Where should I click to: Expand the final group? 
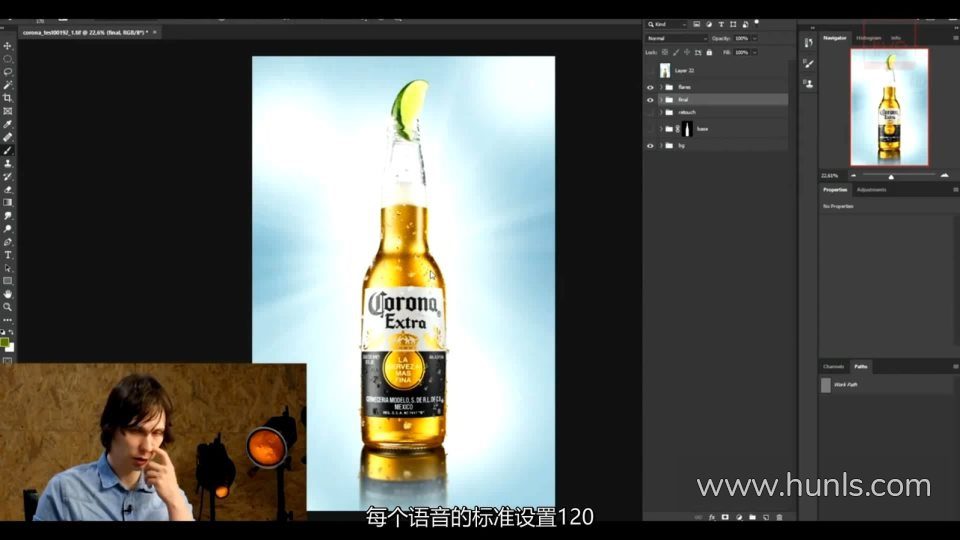661,100
